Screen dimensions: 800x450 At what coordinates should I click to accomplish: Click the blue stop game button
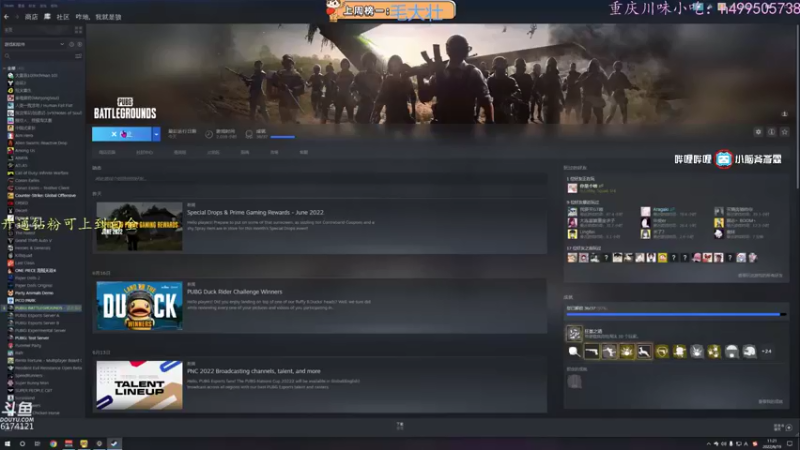point(121,134)
